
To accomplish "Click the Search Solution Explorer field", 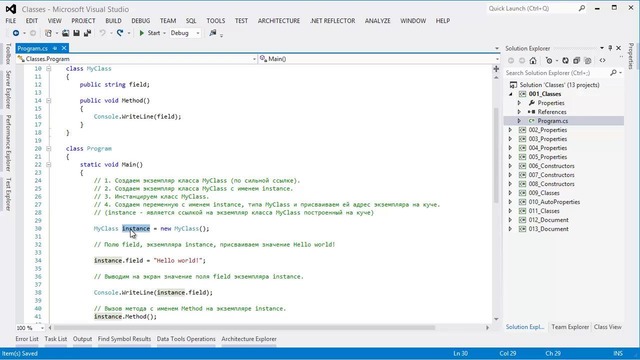I will tap(558, 73).
